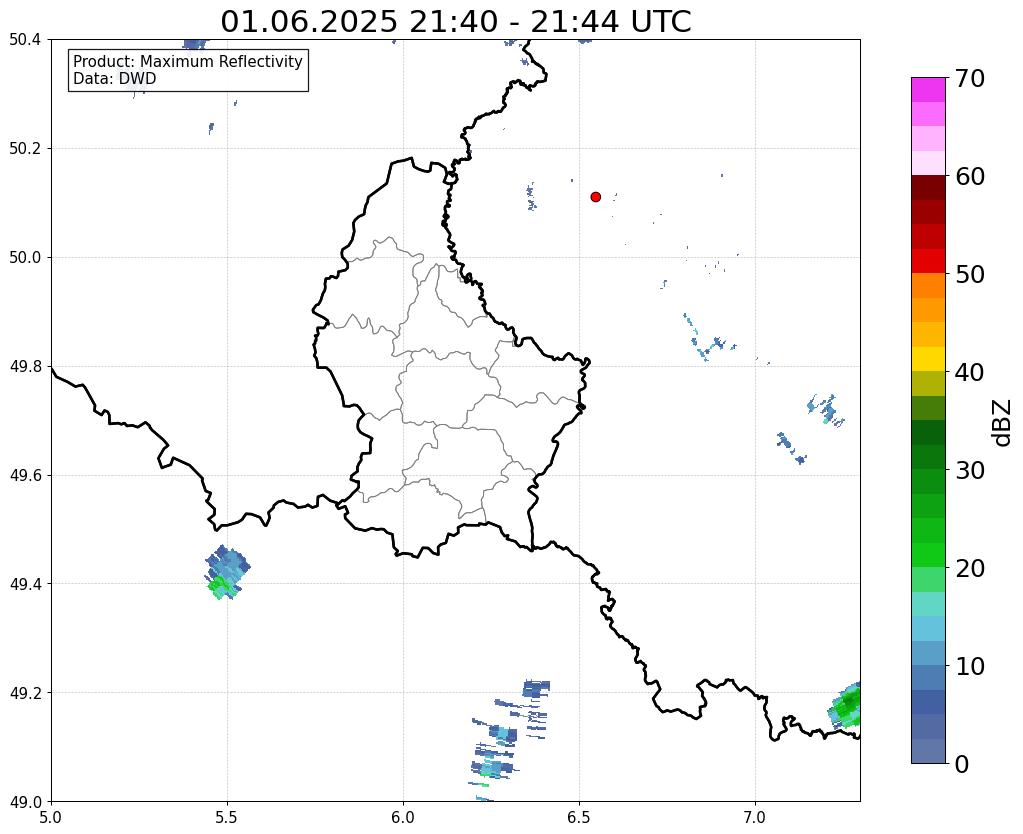The height and width of the screenshot is (834, 1023).
Task: Click the latitude axis label 49.0
Action: (25, 802)
